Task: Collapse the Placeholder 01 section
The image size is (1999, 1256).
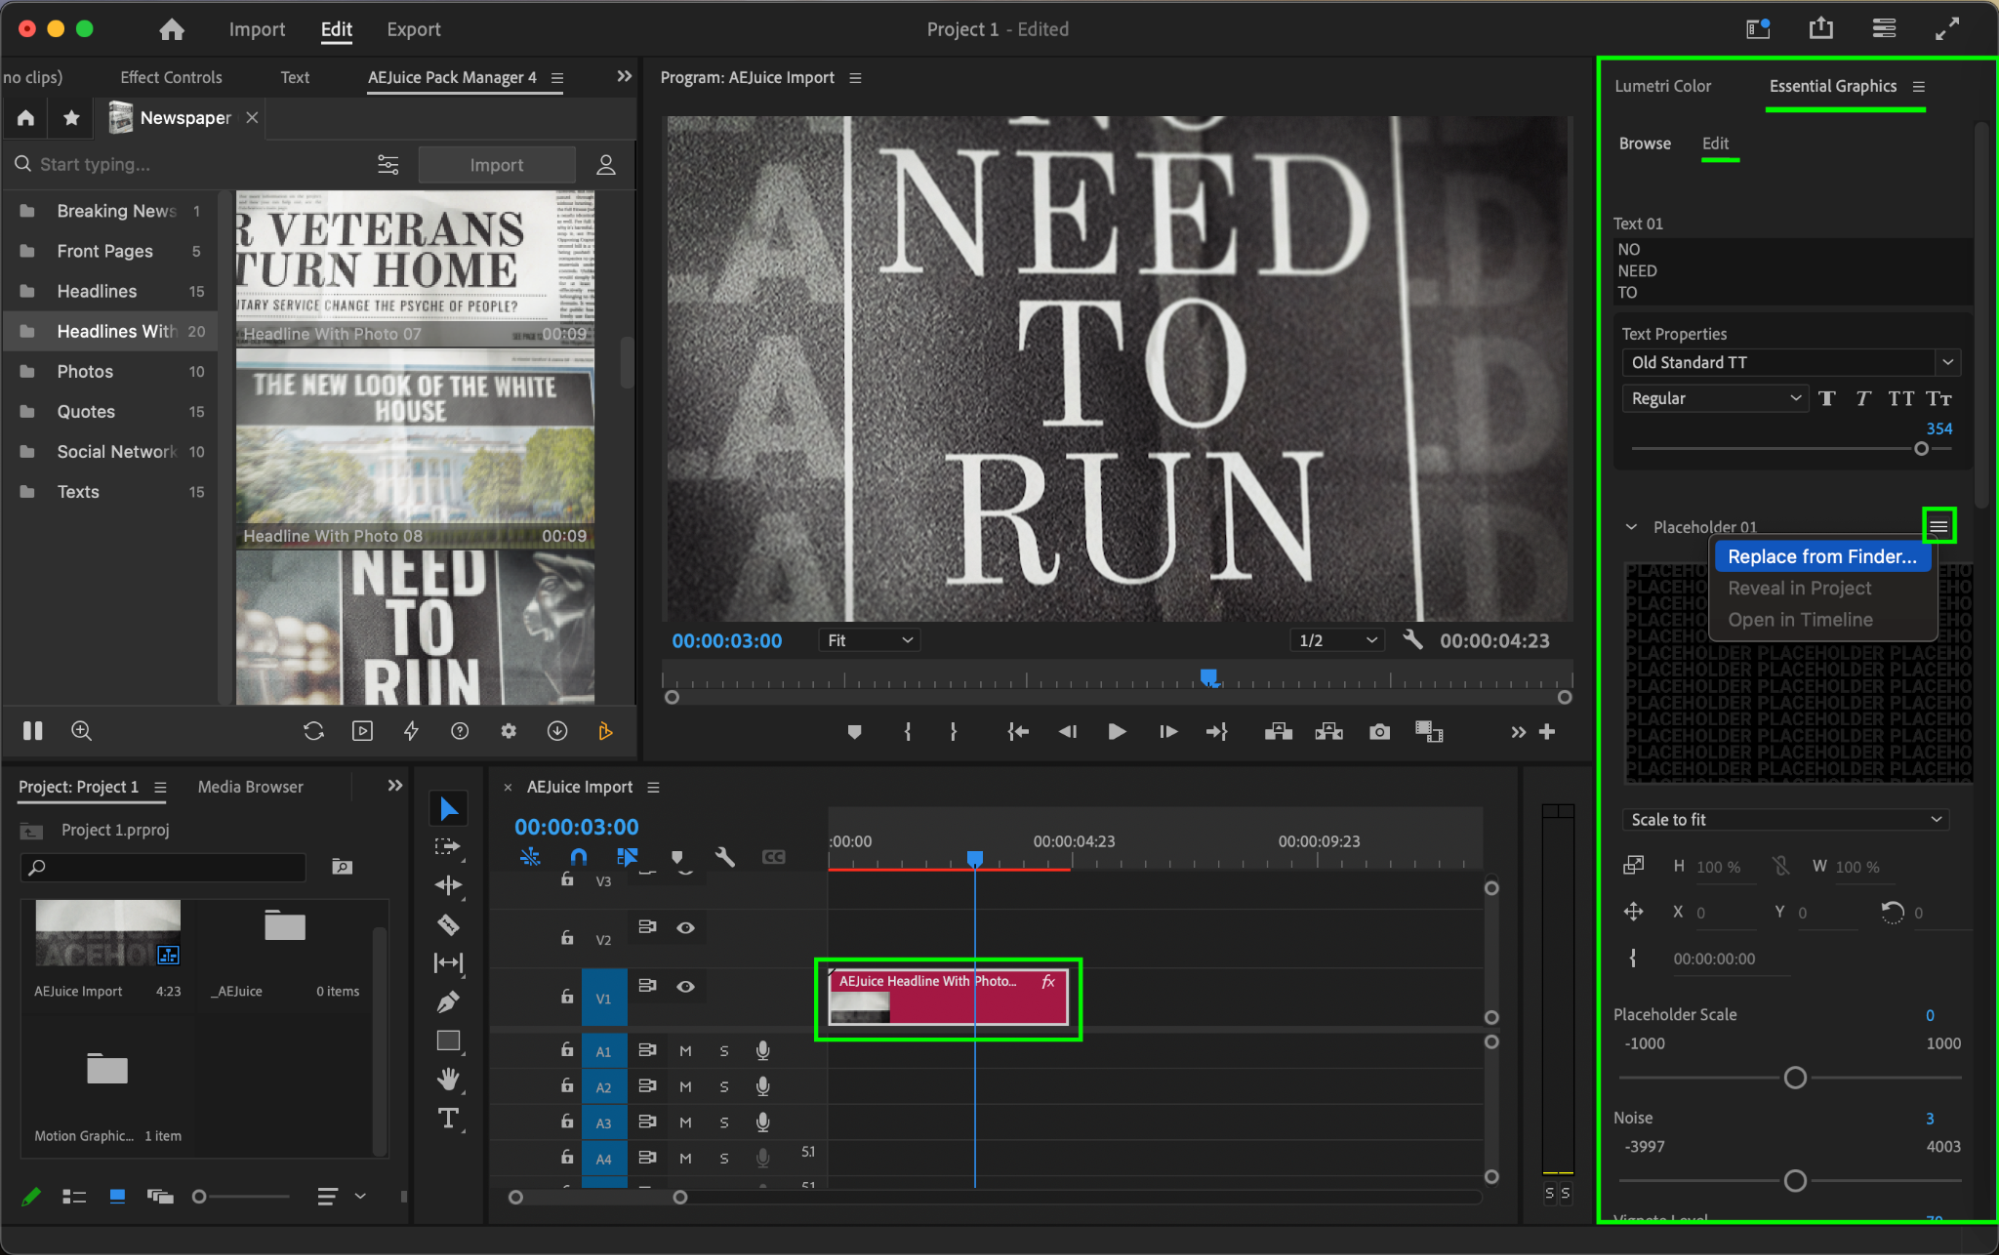Action: (x=1631, y=527)
